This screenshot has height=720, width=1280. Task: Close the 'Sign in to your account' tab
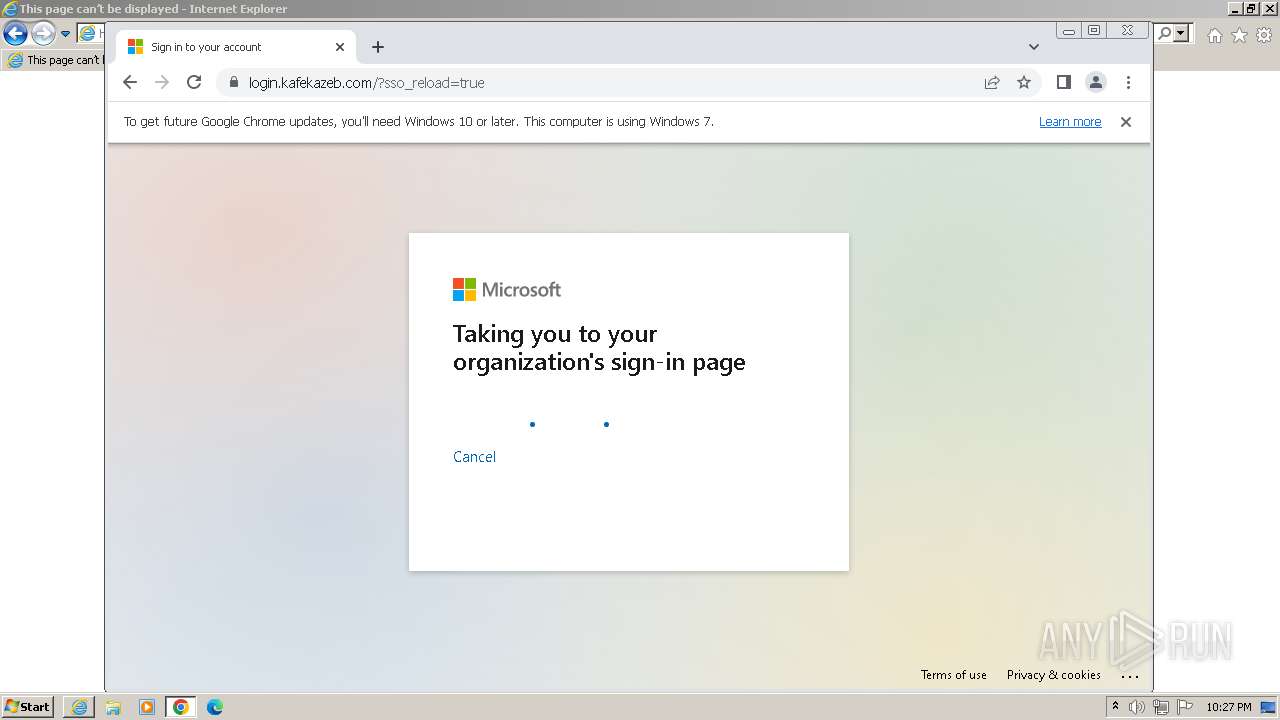coord(340,47)
